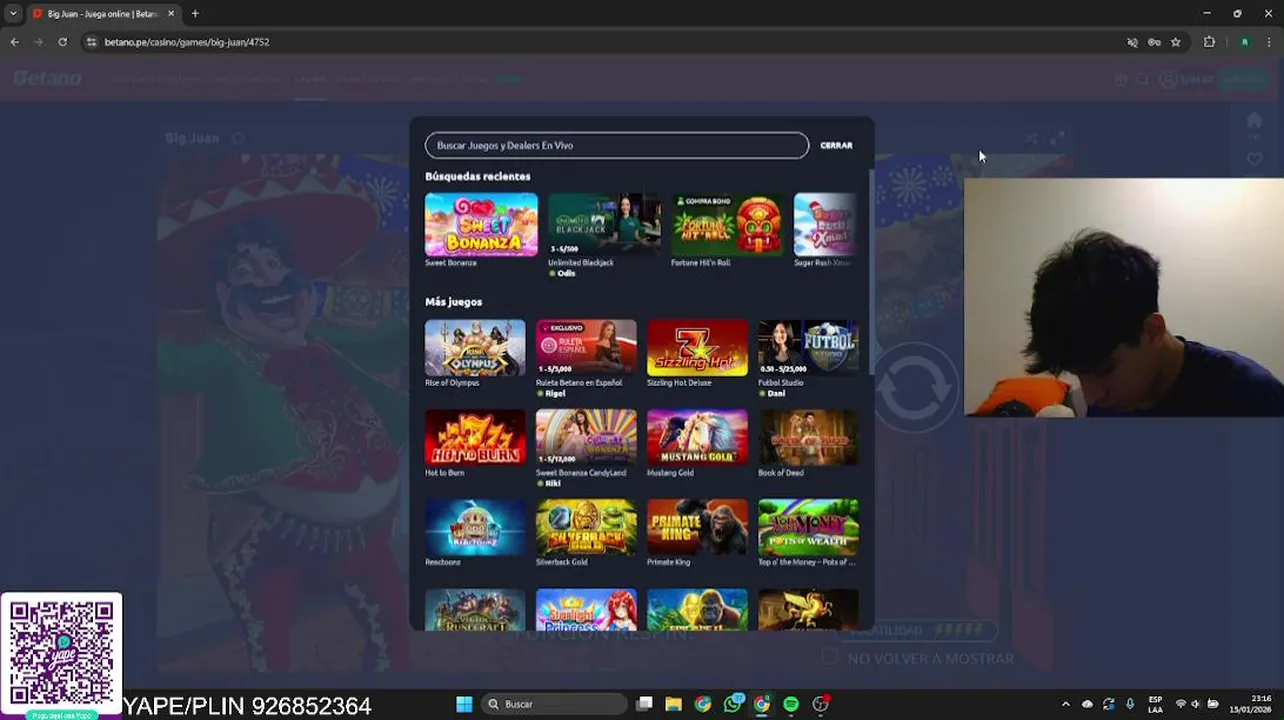Open the Sweet Bonanza recent search game

481,225
